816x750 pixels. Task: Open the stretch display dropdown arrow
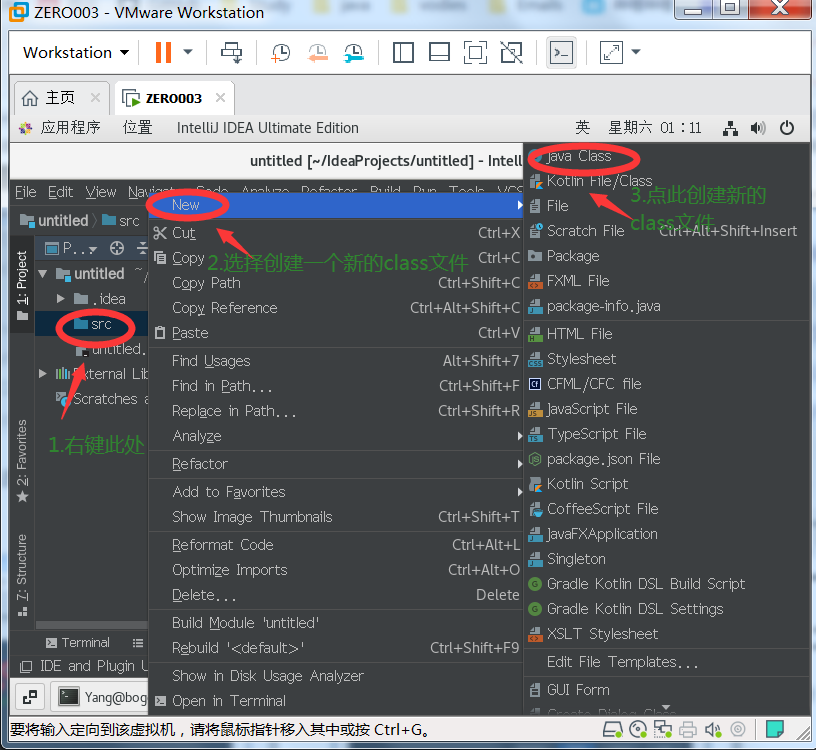[635, 52]
